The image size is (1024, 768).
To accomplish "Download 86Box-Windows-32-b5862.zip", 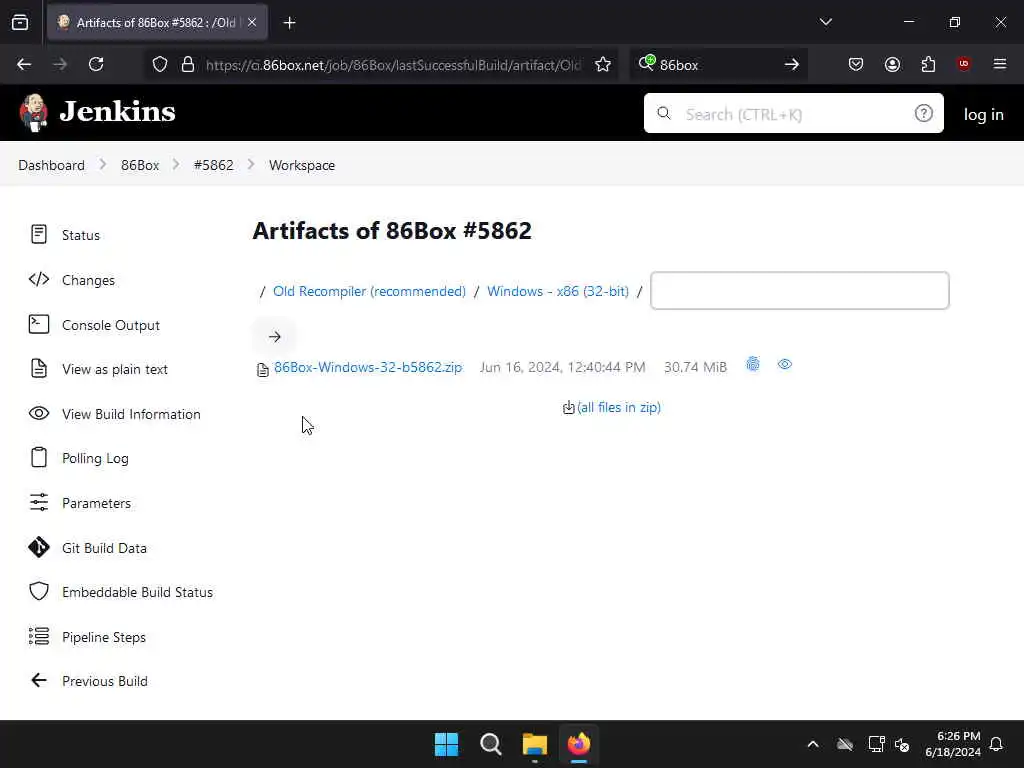I will point(368,367).
